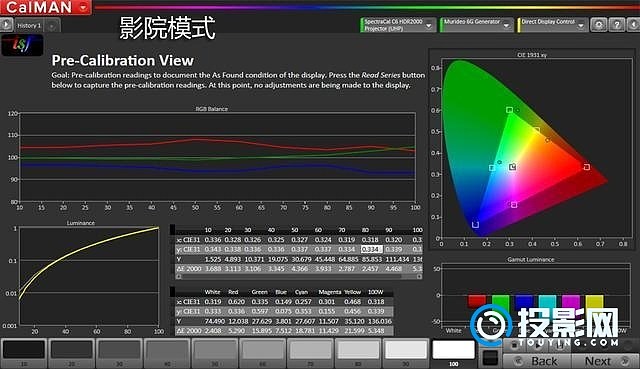Click the ISF logo icon
The height and width of the screenshot is (369, 640).
pyautogui.click(x=22, y=45)
